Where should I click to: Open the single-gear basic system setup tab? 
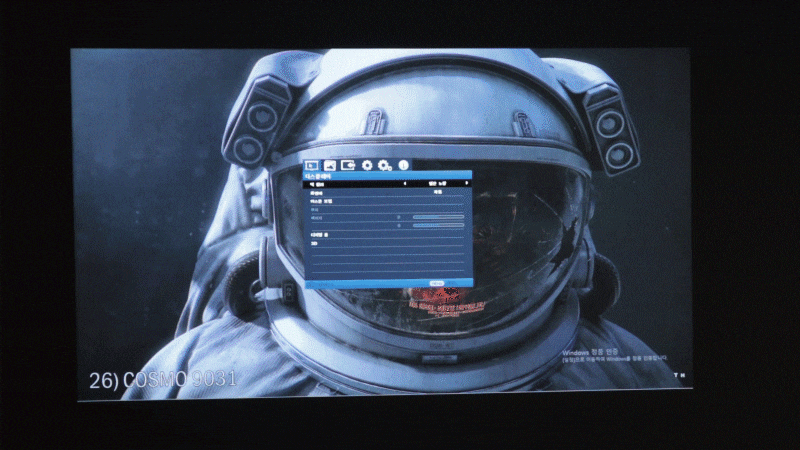367,165
